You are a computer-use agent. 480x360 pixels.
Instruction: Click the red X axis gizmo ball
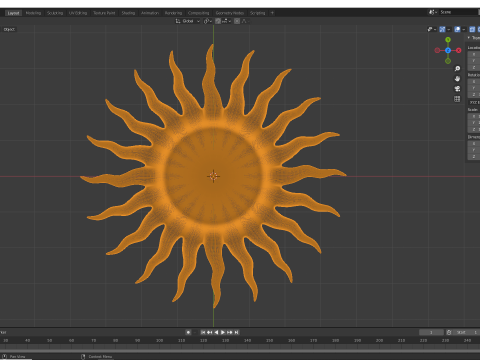[459, 50]
